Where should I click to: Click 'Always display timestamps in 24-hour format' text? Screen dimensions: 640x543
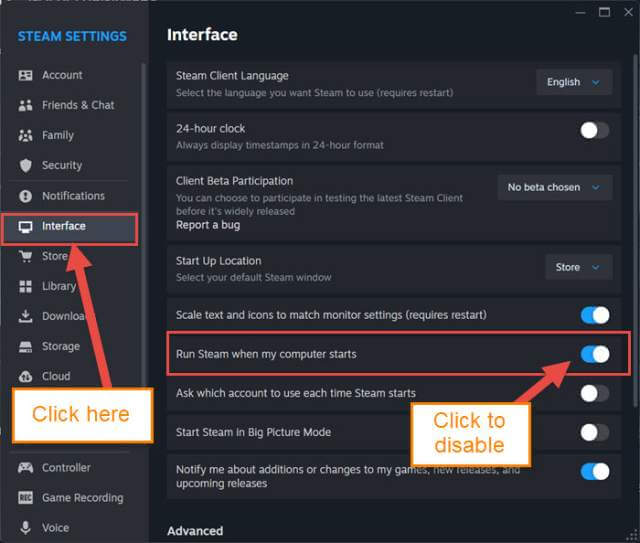point(280,145)
